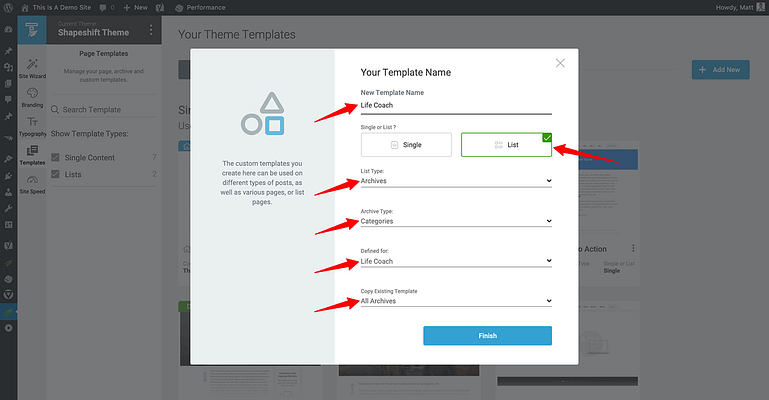This screenshot has height=400, width=769.
Task: Open the Performance admin bar menu
Action: click(205, 7)
